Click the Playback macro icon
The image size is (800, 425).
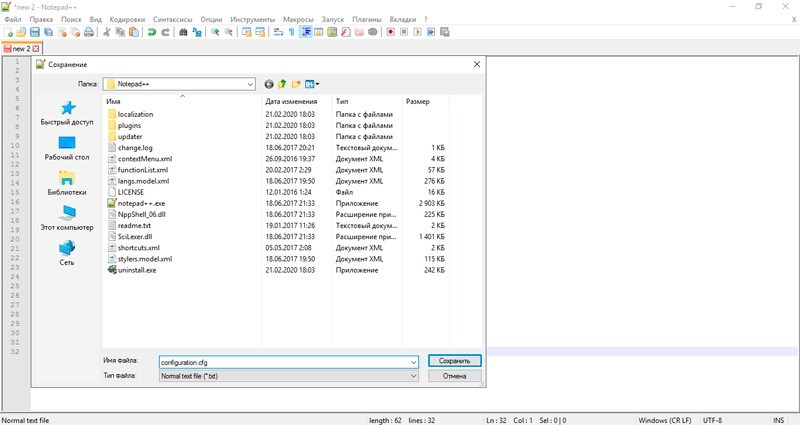417,32
